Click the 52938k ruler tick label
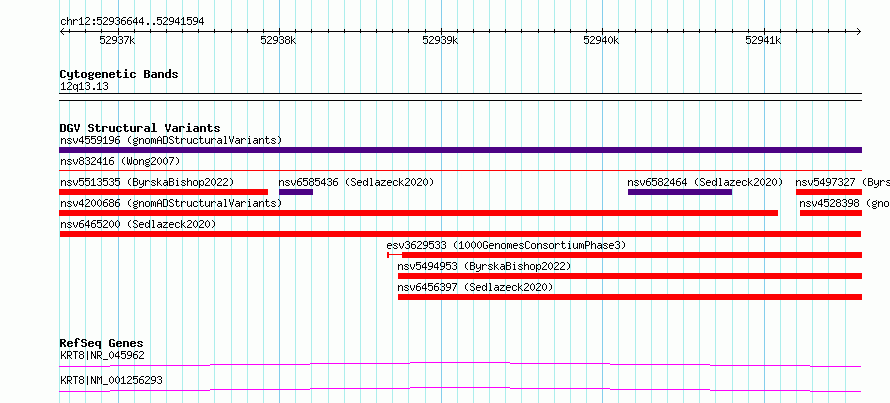 tap(278, 40)
